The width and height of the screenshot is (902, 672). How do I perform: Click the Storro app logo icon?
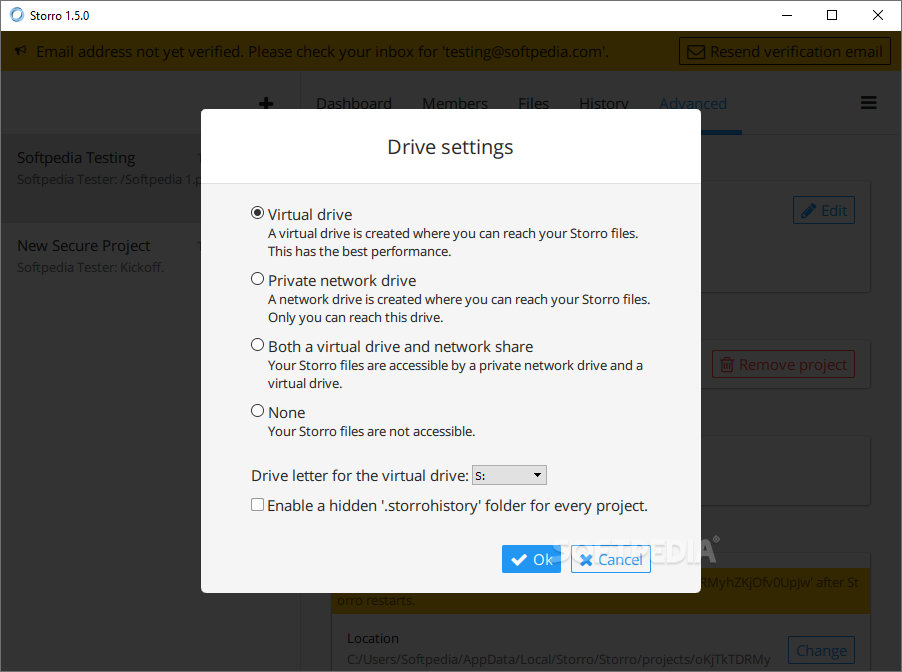pyautogui.click(x=17, y=15)
